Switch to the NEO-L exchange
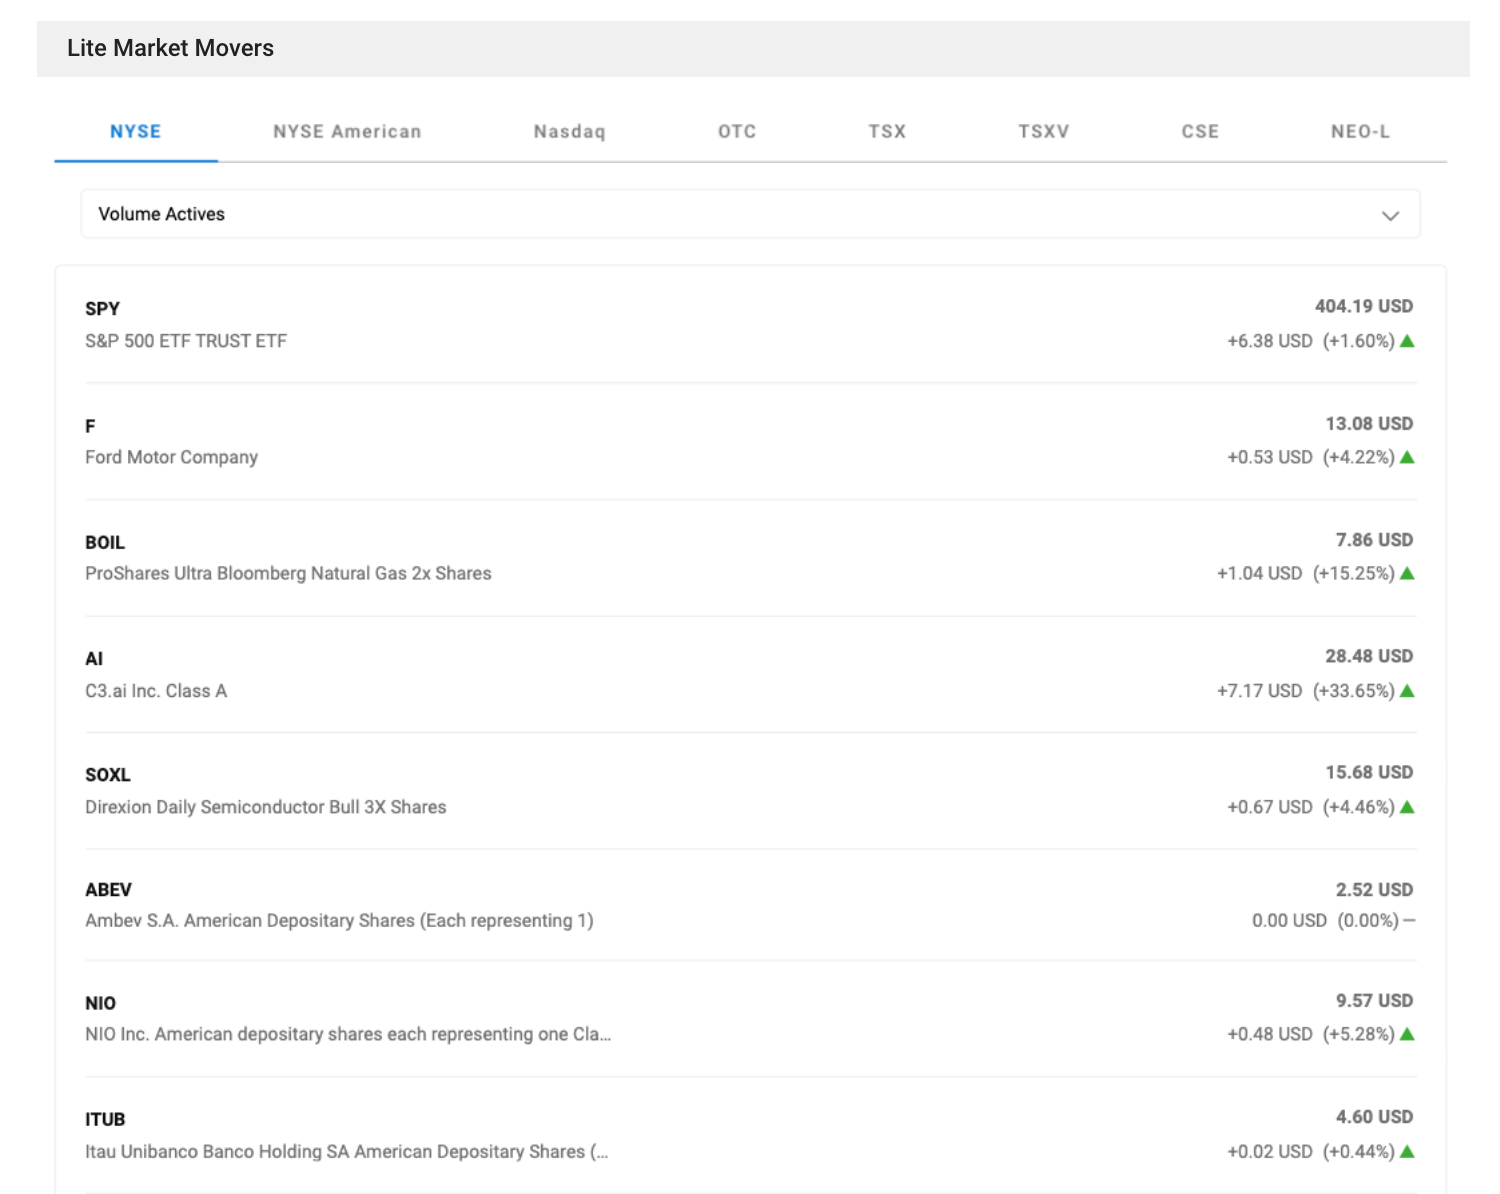Viewport: 1500px width, 1194px height. [x=1361, y=131]
